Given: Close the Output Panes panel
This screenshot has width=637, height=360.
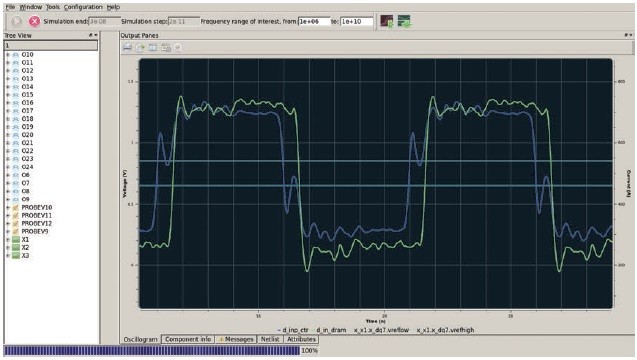Looking at the screenshot, I should [631, 35].
